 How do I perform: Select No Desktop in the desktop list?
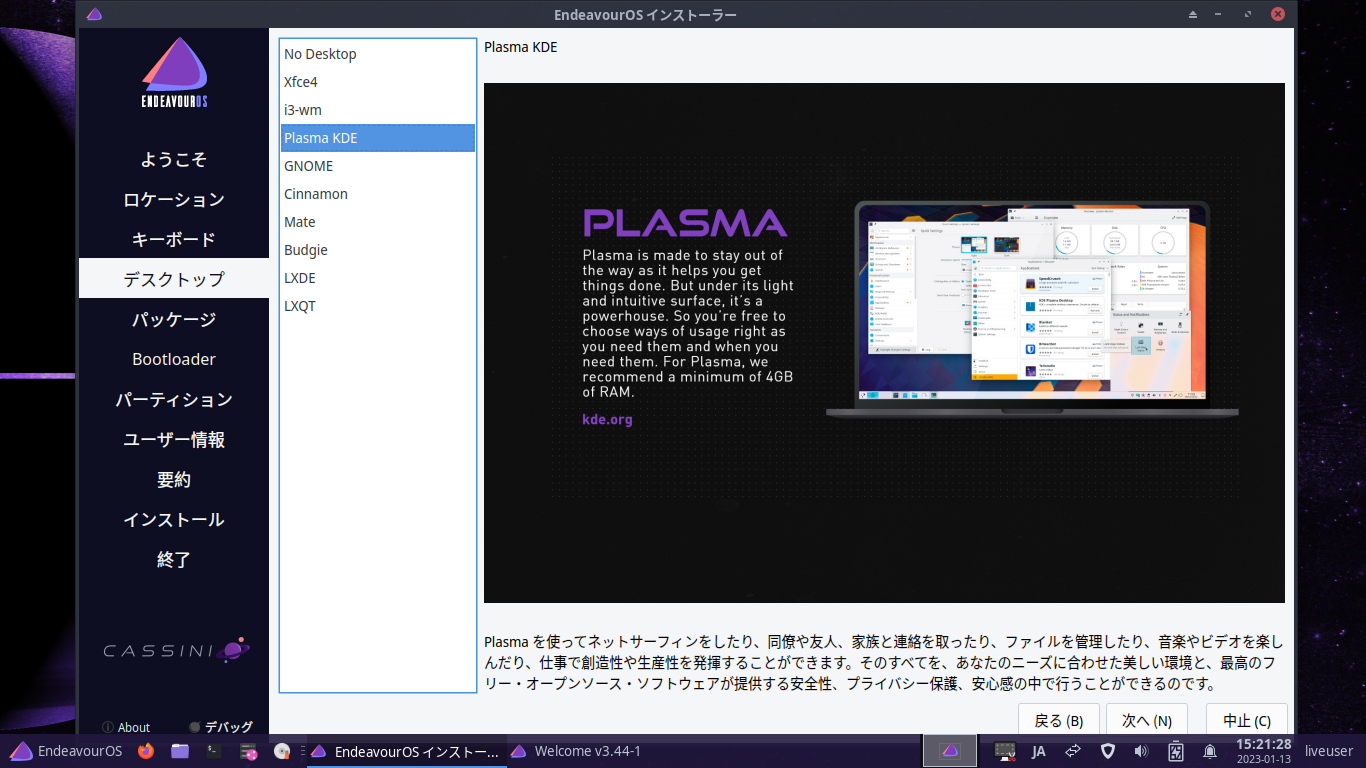pyautogui.click(x=378, y=54)
